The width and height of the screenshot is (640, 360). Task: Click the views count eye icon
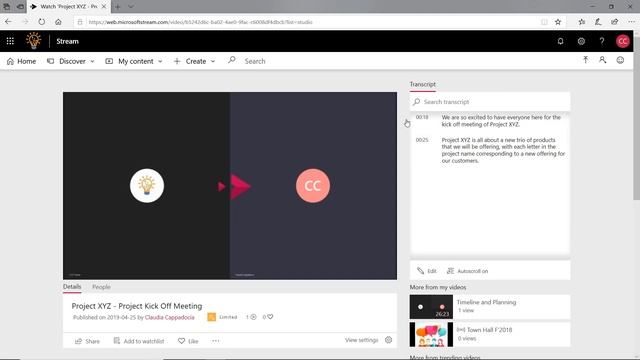coord(253,317)
